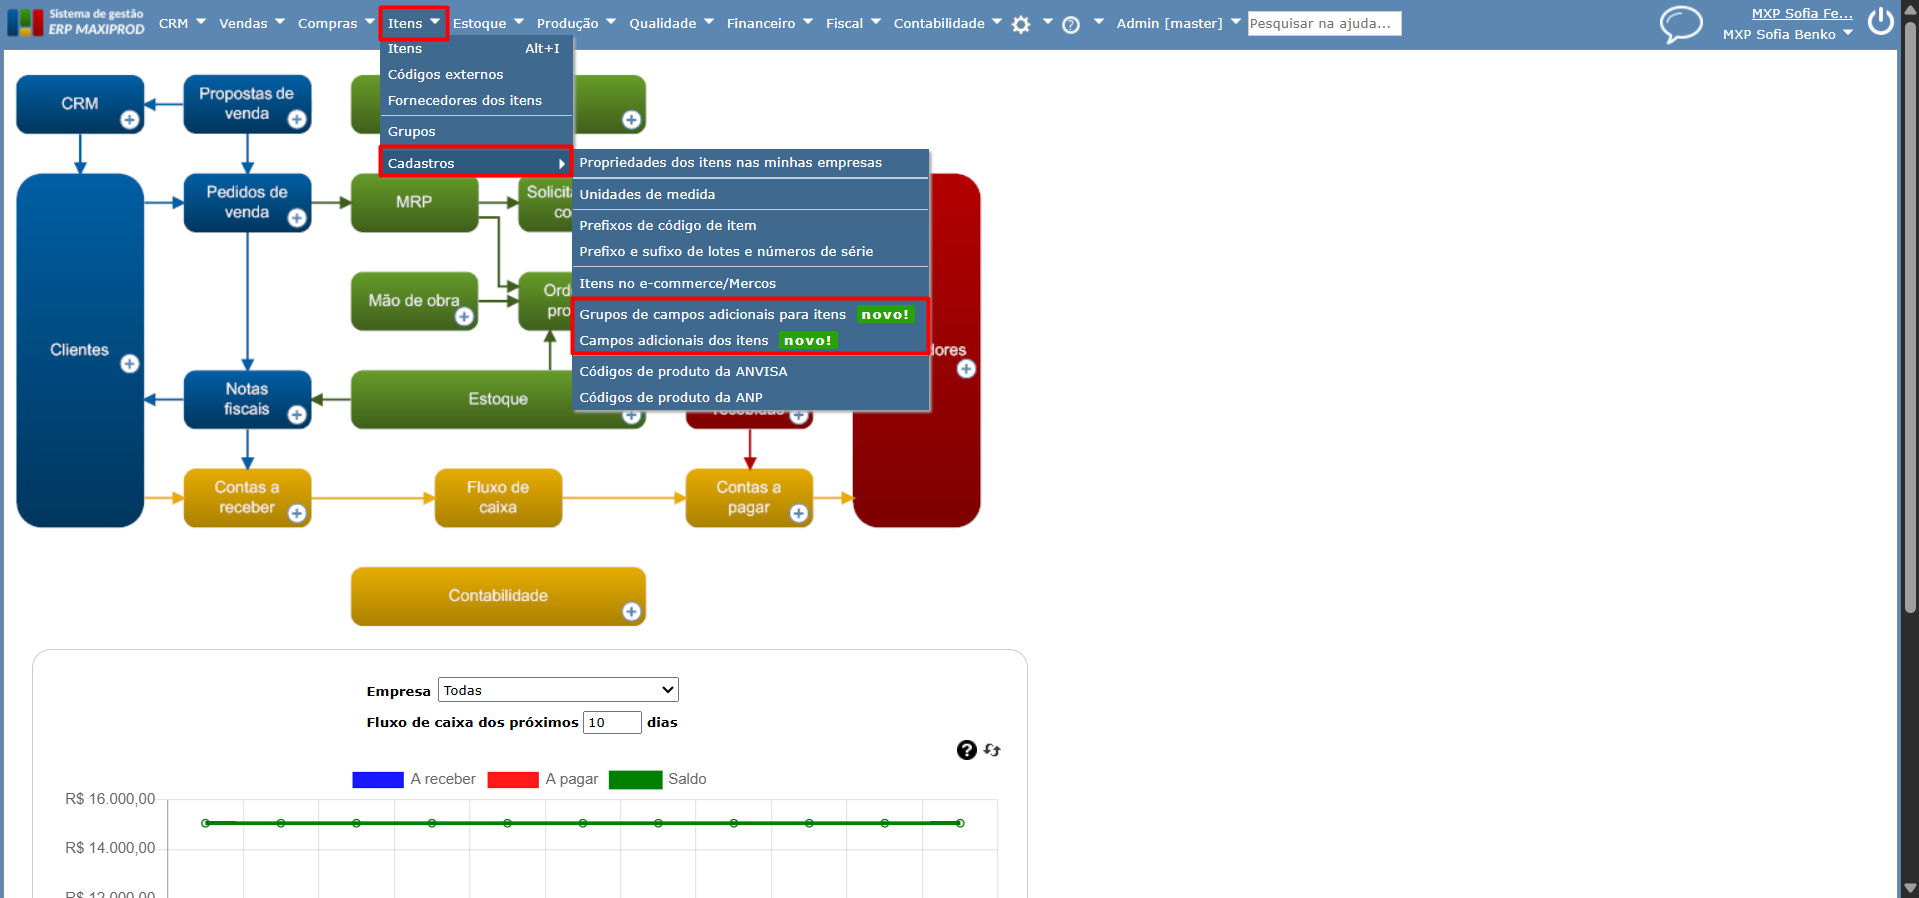Select Cadastros submenu entry
This screenshot has width=1919, height=898.
point(476,163)
